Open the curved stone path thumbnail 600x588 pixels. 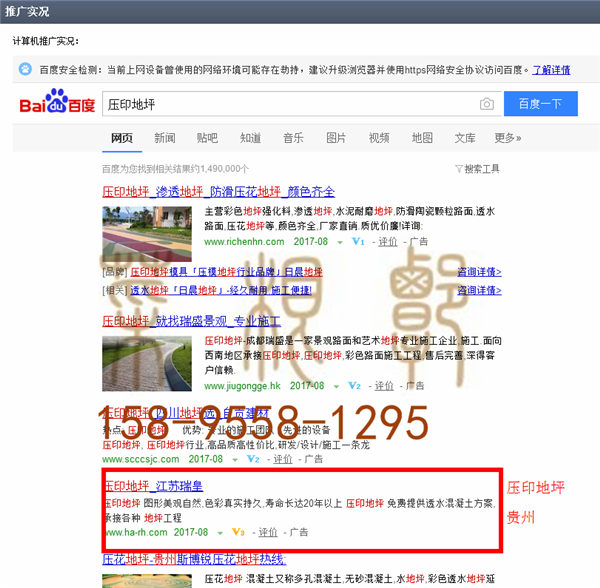[147, 363]
